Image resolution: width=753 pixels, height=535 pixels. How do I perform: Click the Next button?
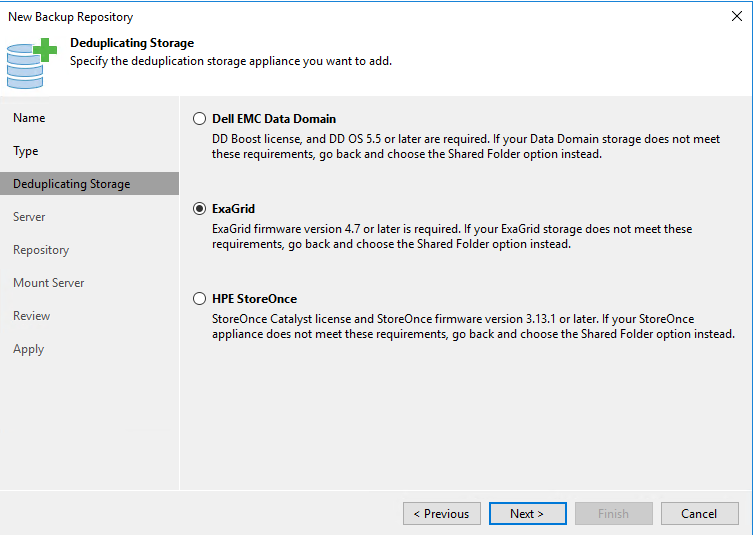(527, 514)
